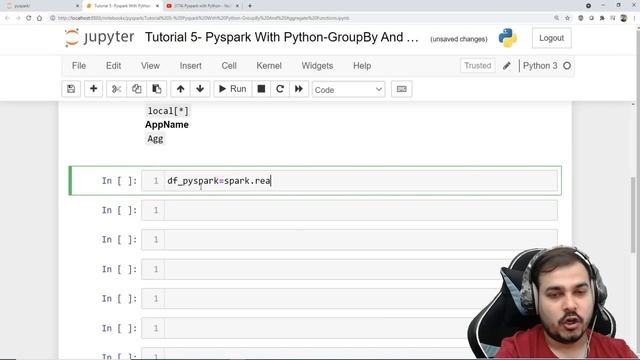Viewport: 640px width, 360px height.
Task: Click the Jupyter logo
Action: tap(99, 38)
